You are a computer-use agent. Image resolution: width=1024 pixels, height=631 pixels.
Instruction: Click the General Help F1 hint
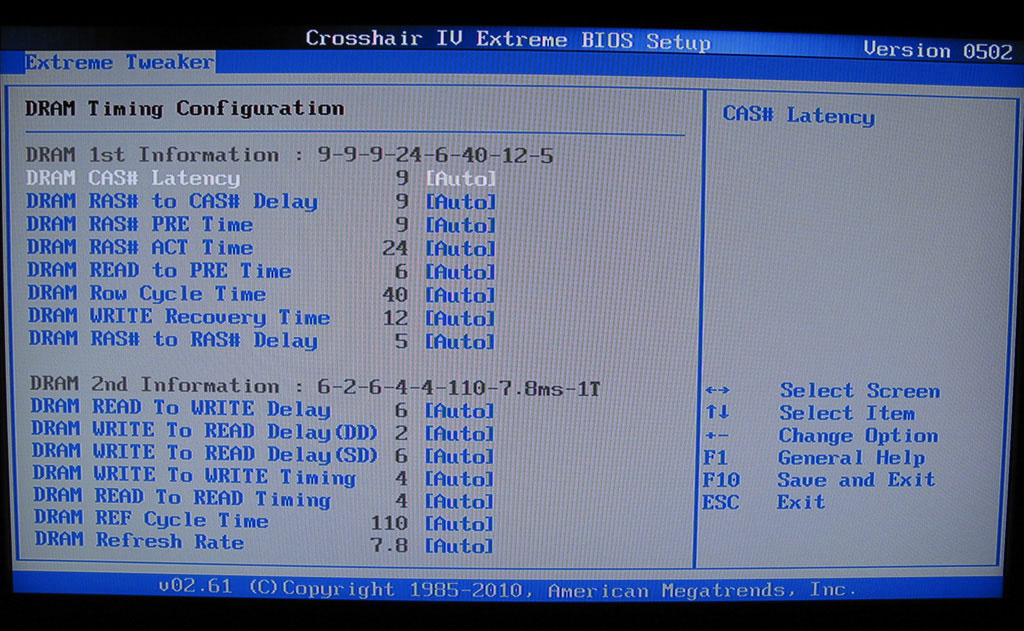point(851,458)
